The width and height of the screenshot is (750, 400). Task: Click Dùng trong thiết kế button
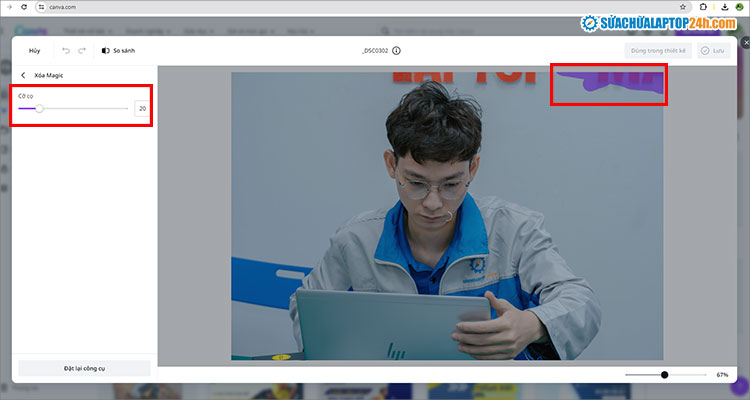tap(657, 50)
